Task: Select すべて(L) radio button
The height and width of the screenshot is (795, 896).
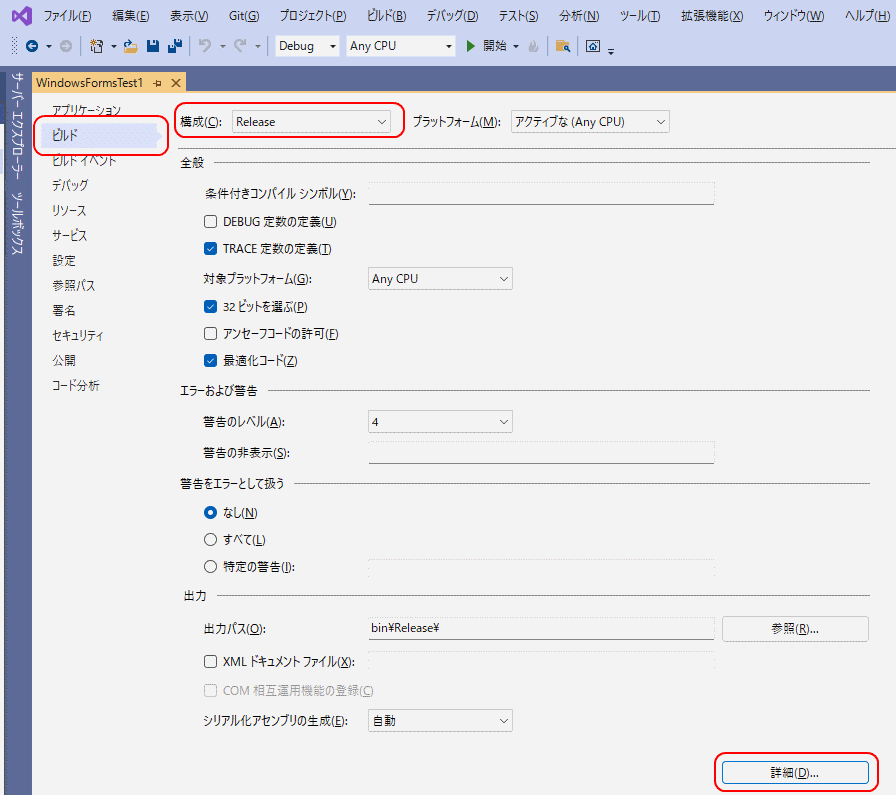Action: coord(210,540)
